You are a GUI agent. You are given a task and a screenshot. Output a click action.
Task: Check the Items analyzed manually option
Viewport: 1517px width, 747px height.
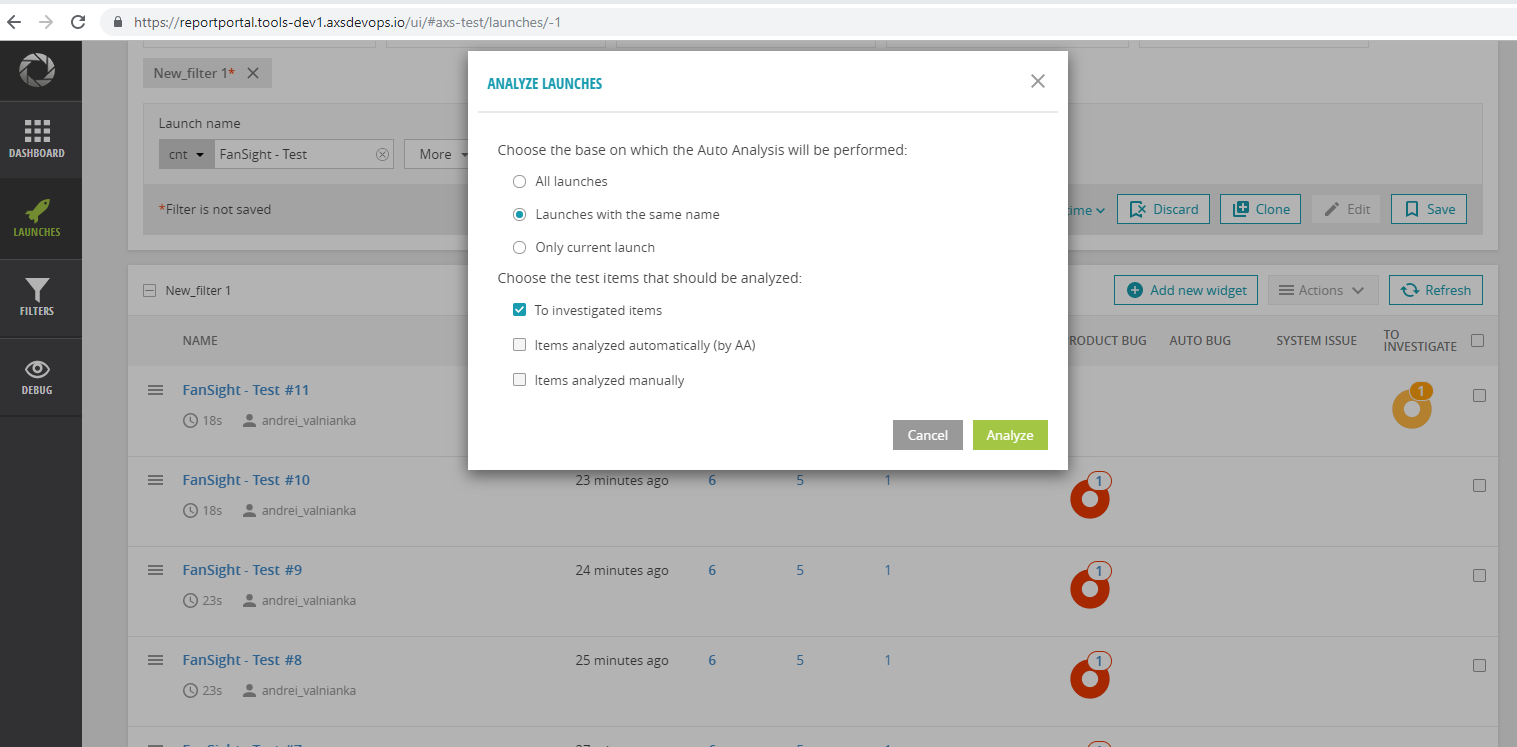tap(519, 379)
